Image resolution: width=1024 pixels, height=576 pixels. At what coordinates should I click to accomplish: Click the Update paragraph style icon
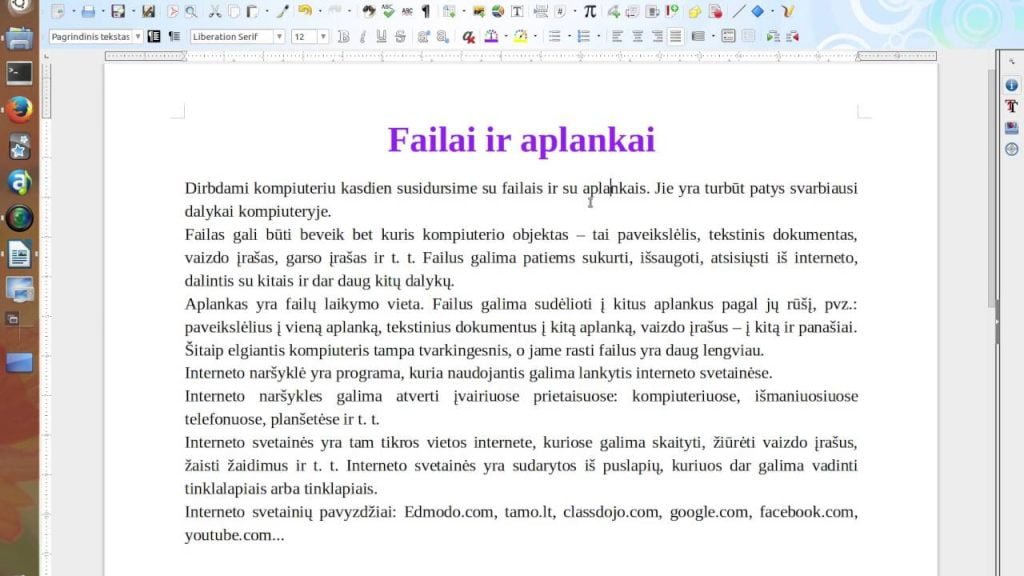point(154,37)
